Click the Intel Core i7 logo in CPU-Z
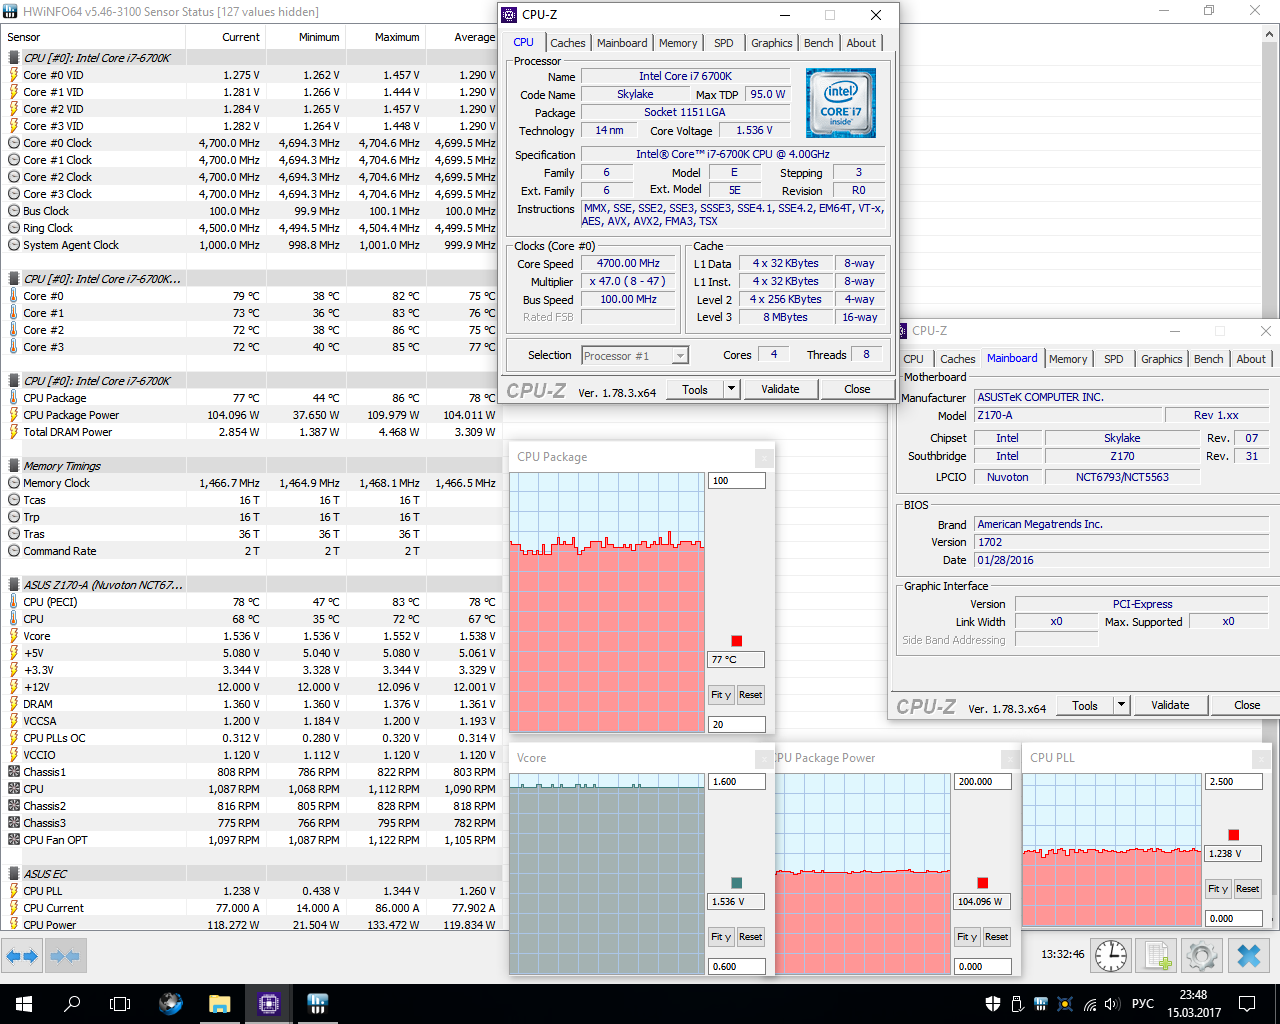The image size is (1280, 1024). [841, 102]
